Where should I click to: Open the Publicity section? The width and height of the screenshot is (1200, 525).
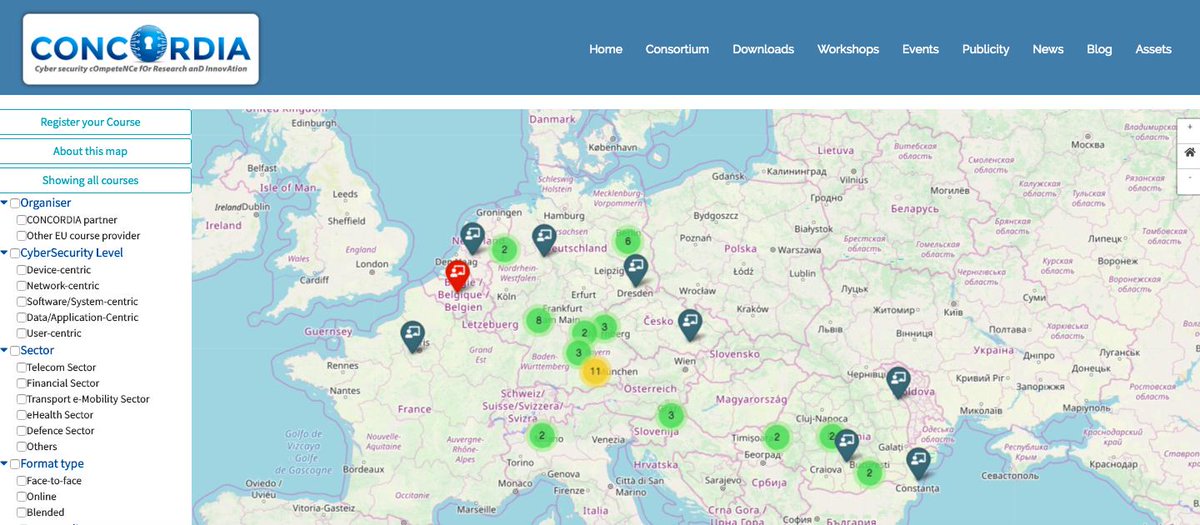coord(986,49)
